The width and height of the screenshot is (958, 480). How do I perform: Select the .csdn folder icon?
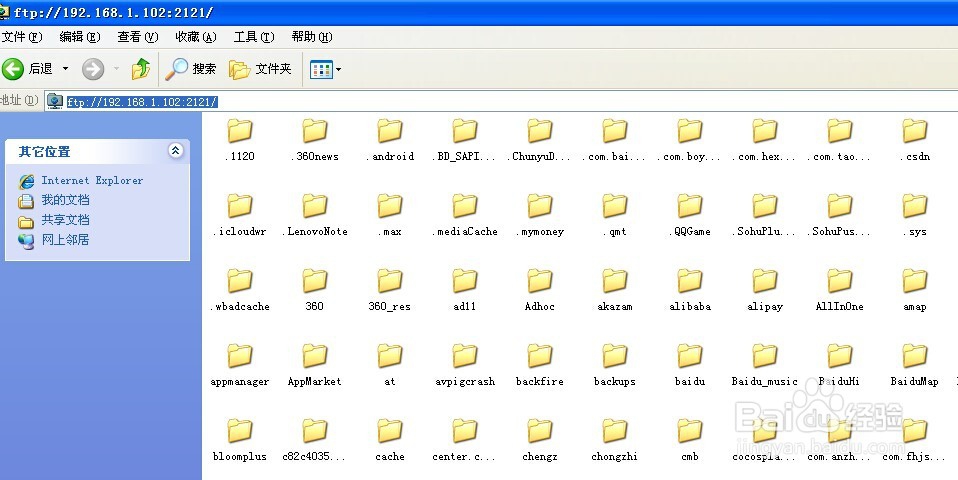point(915,131)
